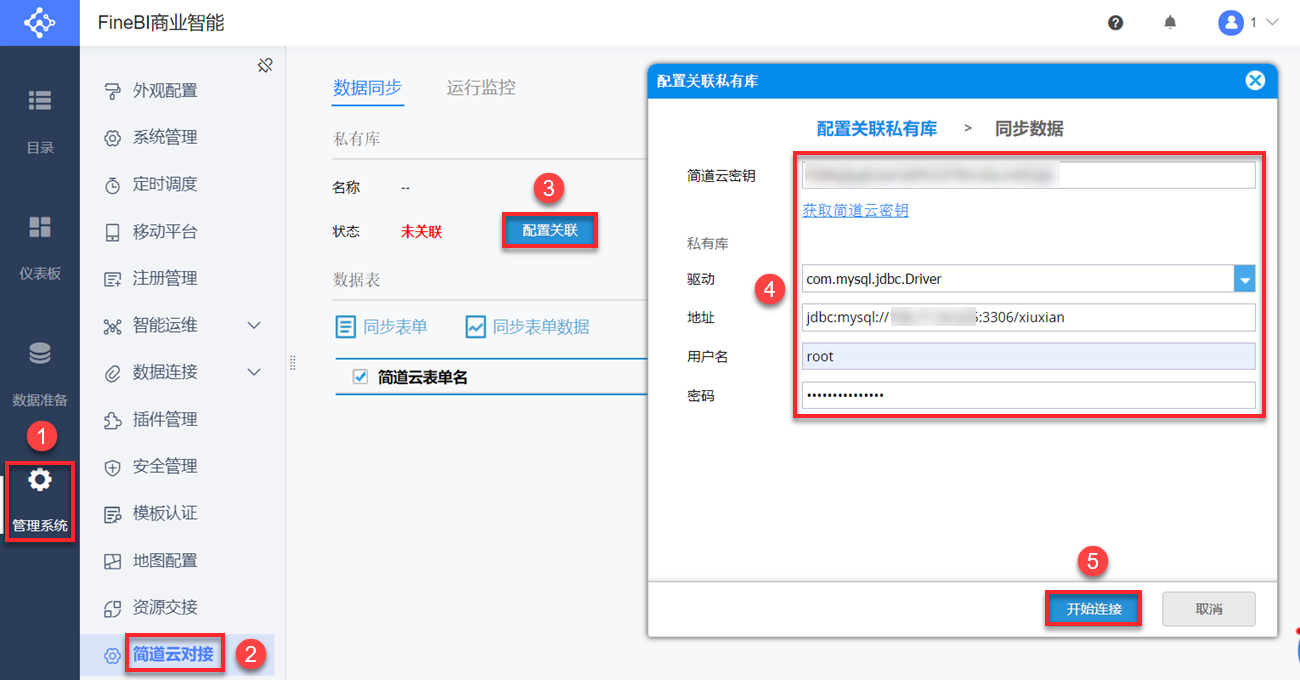
Task: Click 注册管理 registration icon
Action: 113,279
